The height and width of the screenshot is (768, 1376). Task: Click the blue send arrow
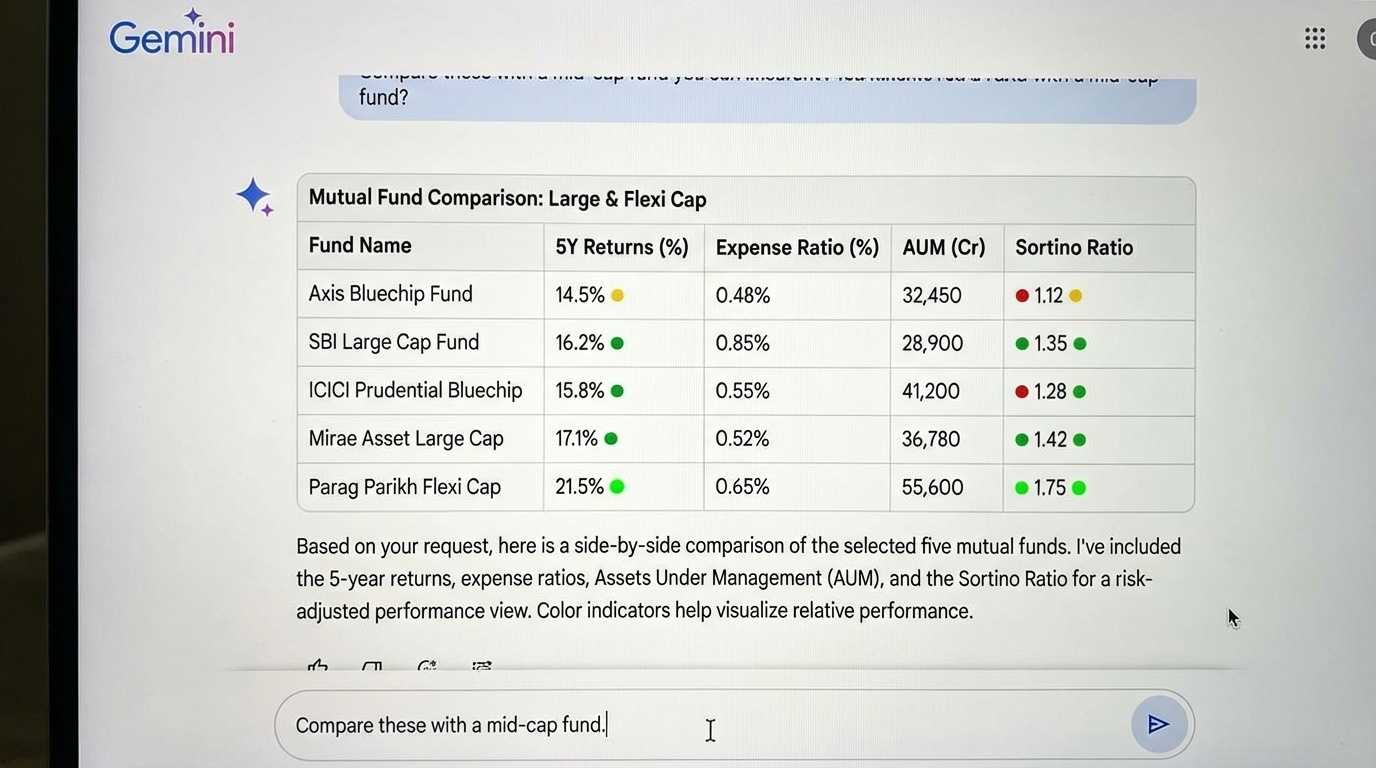(x=1157, y=724)
